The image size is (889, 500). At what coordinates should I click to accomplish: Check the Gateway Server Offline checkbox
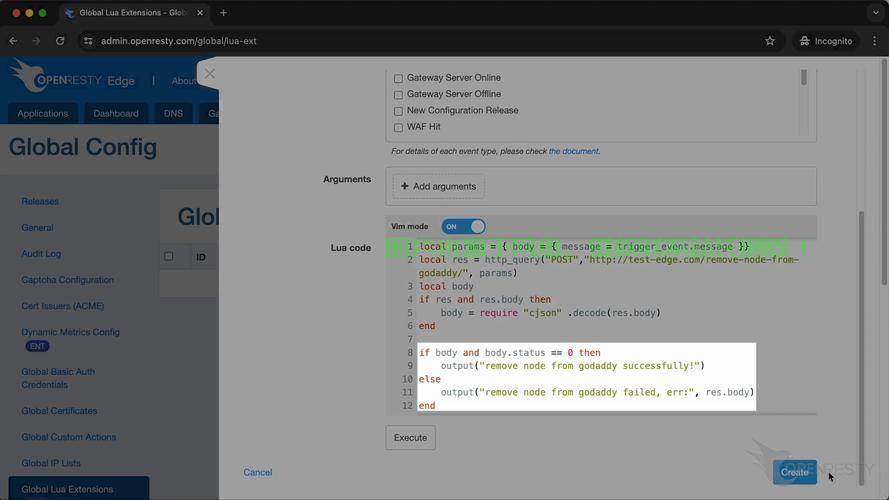coord(398,95)
